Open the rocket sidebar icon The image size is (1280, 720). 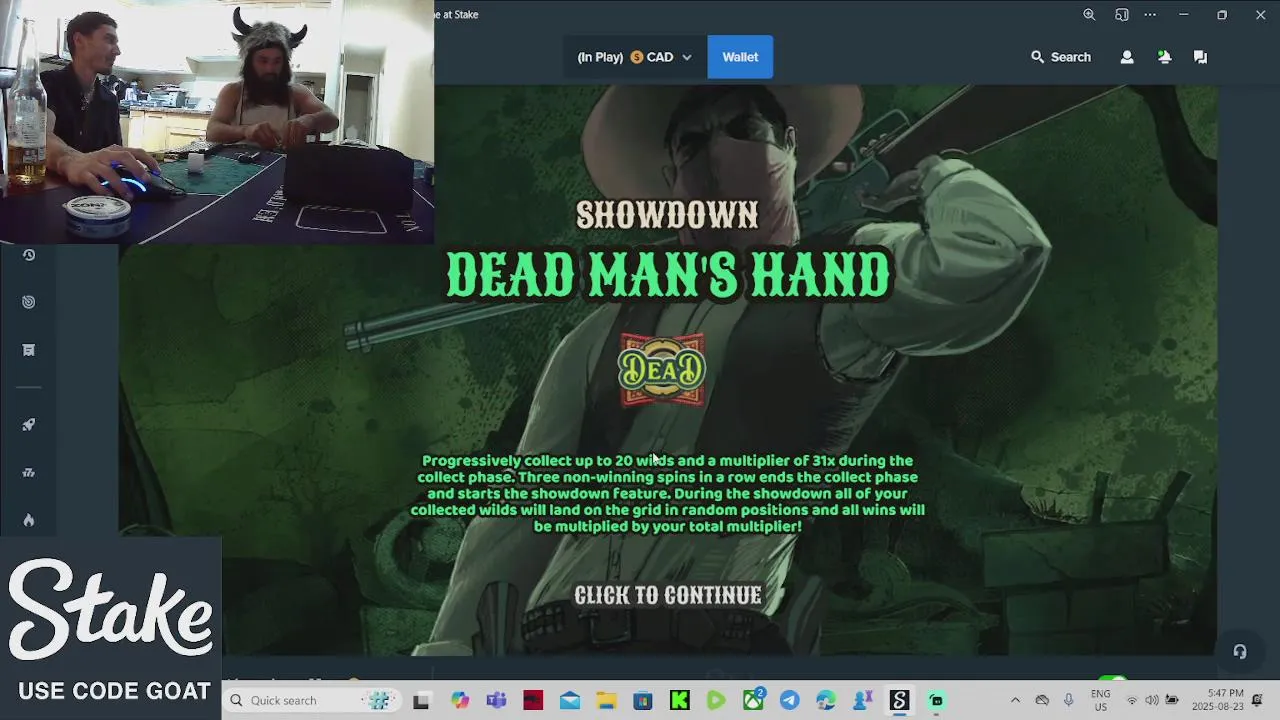click(29, 425)
